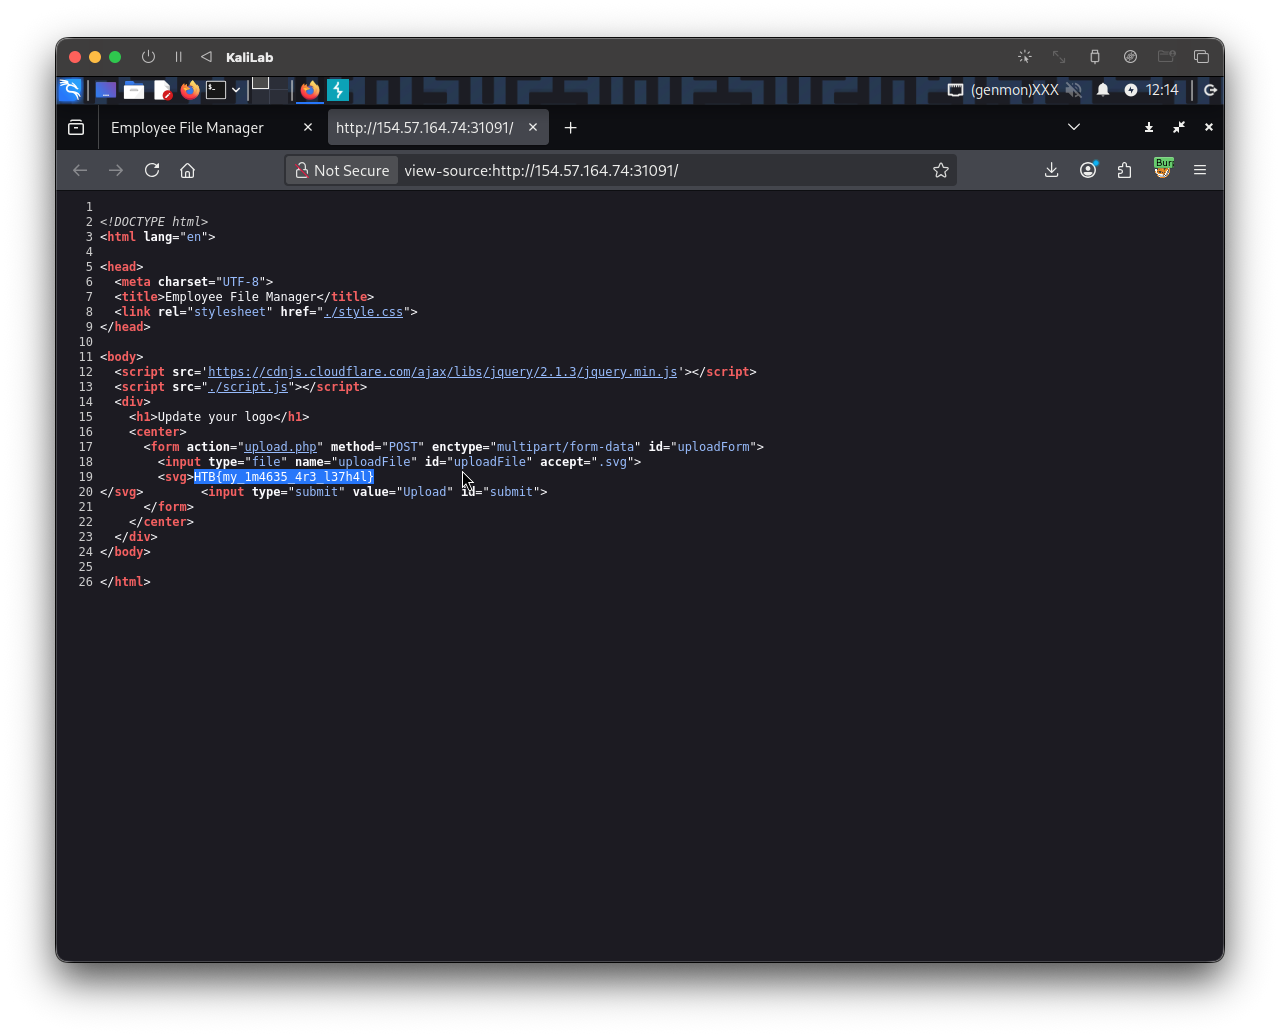Toggle the muted volume icon in the panel
Viewport: 1280px width, 1036px height.
click(x=1074, y=90)
